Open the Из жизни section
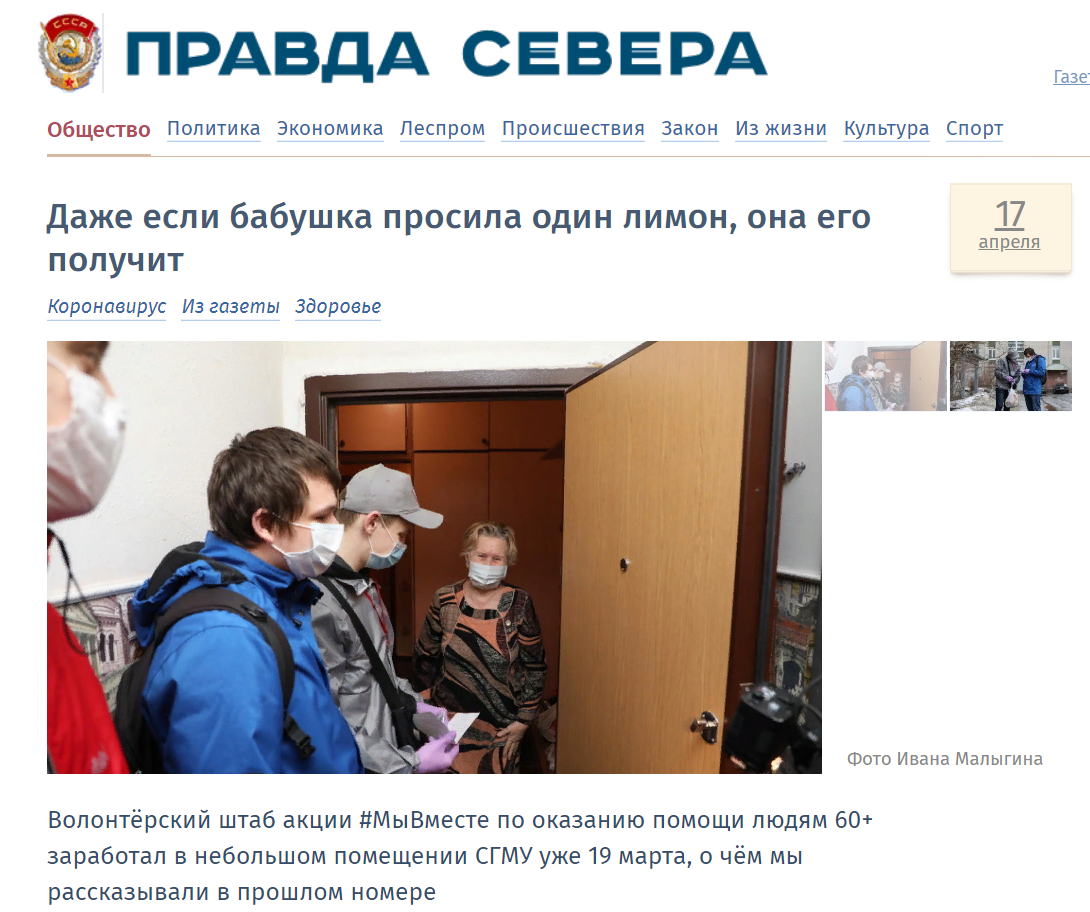The height and width of the screenshot is (912, 1090). pyautogui.click(x=781, y=129)
